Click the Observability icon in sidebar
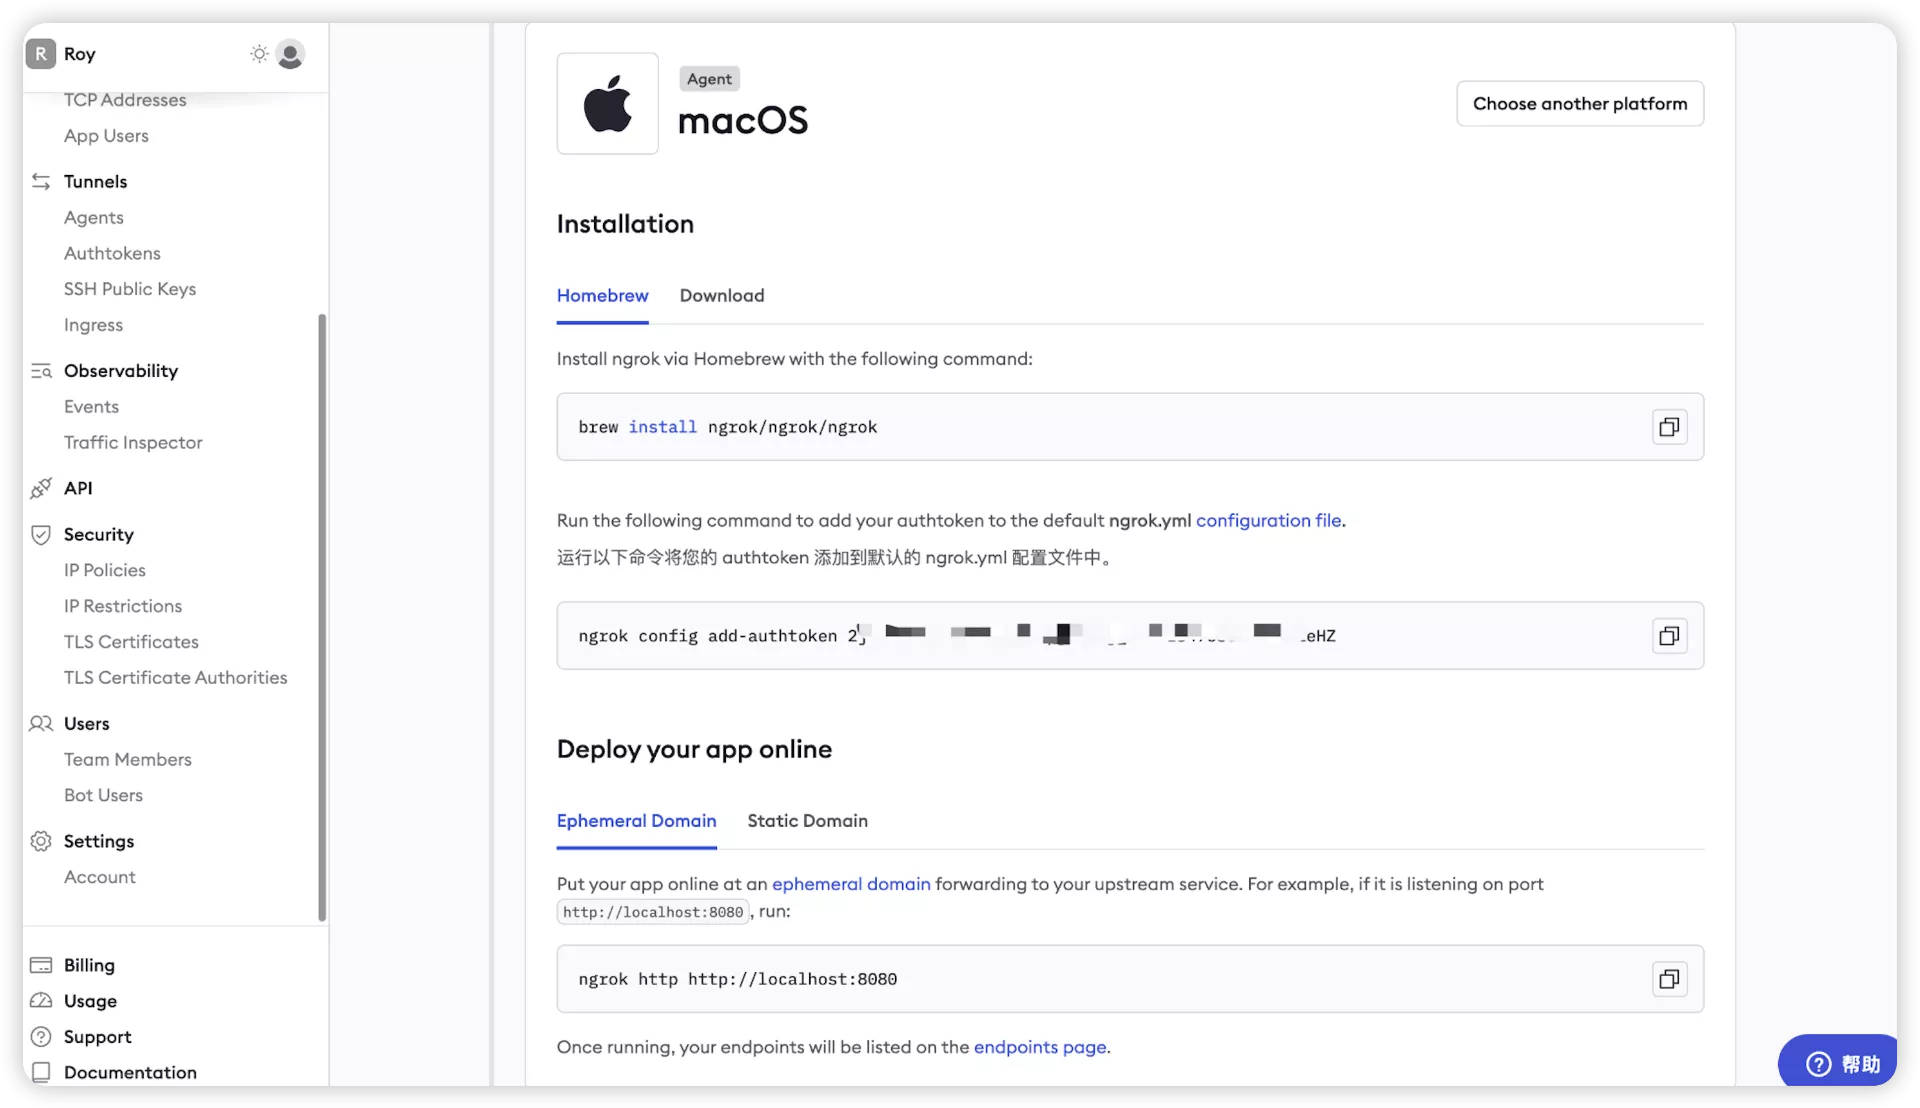The width and height of the screenshot is (1920, 1108). [x=41, y=371]
